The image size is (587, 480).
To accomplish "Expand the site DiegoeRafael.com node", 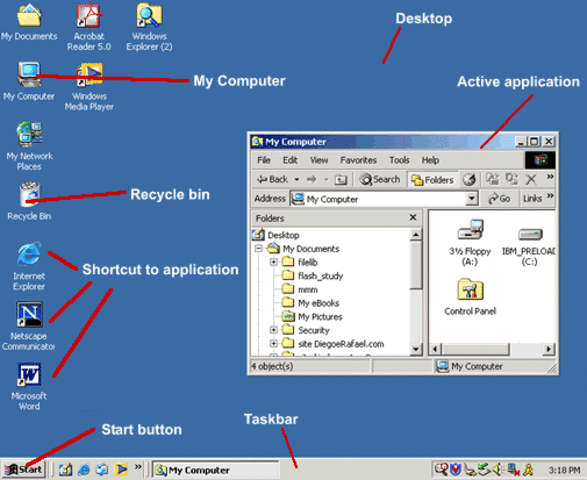I will pos(274,343).
